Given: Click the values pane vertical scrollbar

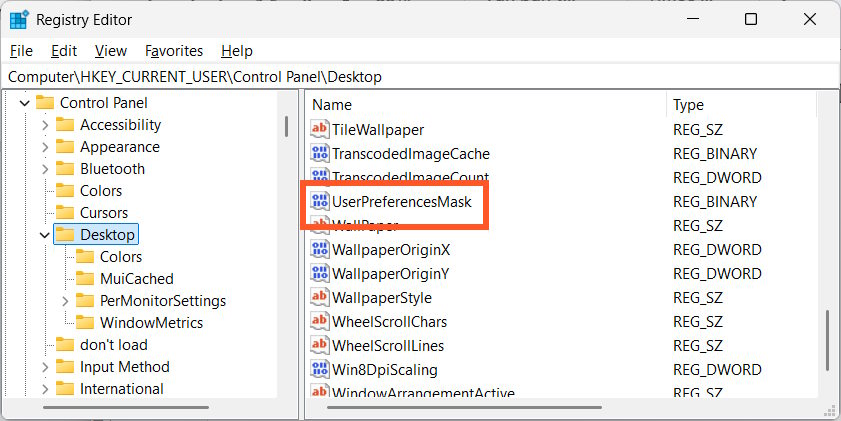Looking at the screenshot, I should (826, 340).
